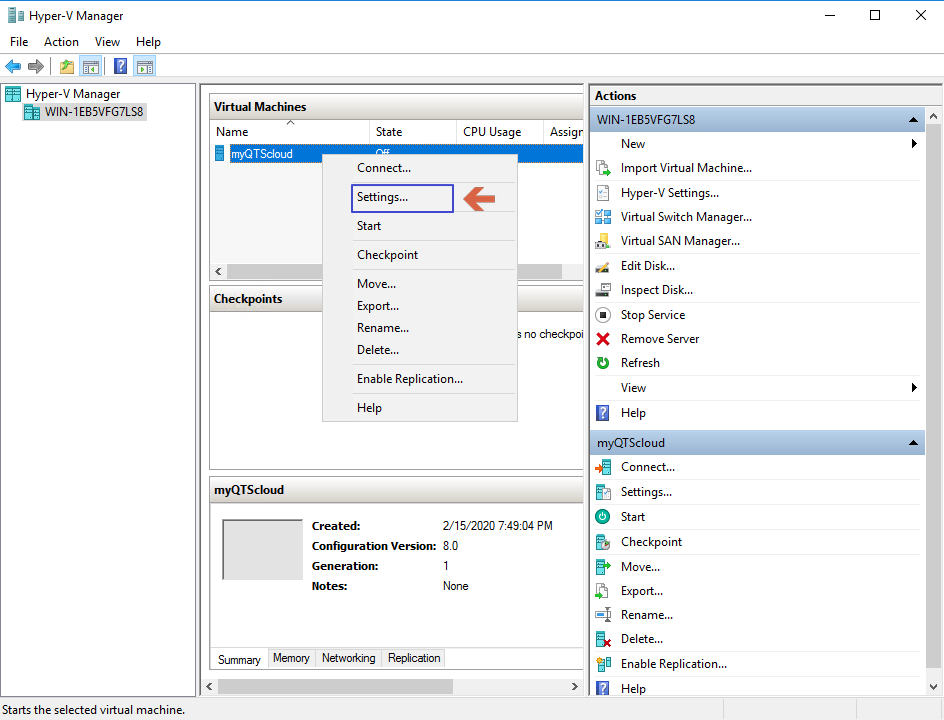Image resolution: width=944 pixels, height=720 pixels.
Task: Click the CPU Usage column header
Action: tap(500, 132)
